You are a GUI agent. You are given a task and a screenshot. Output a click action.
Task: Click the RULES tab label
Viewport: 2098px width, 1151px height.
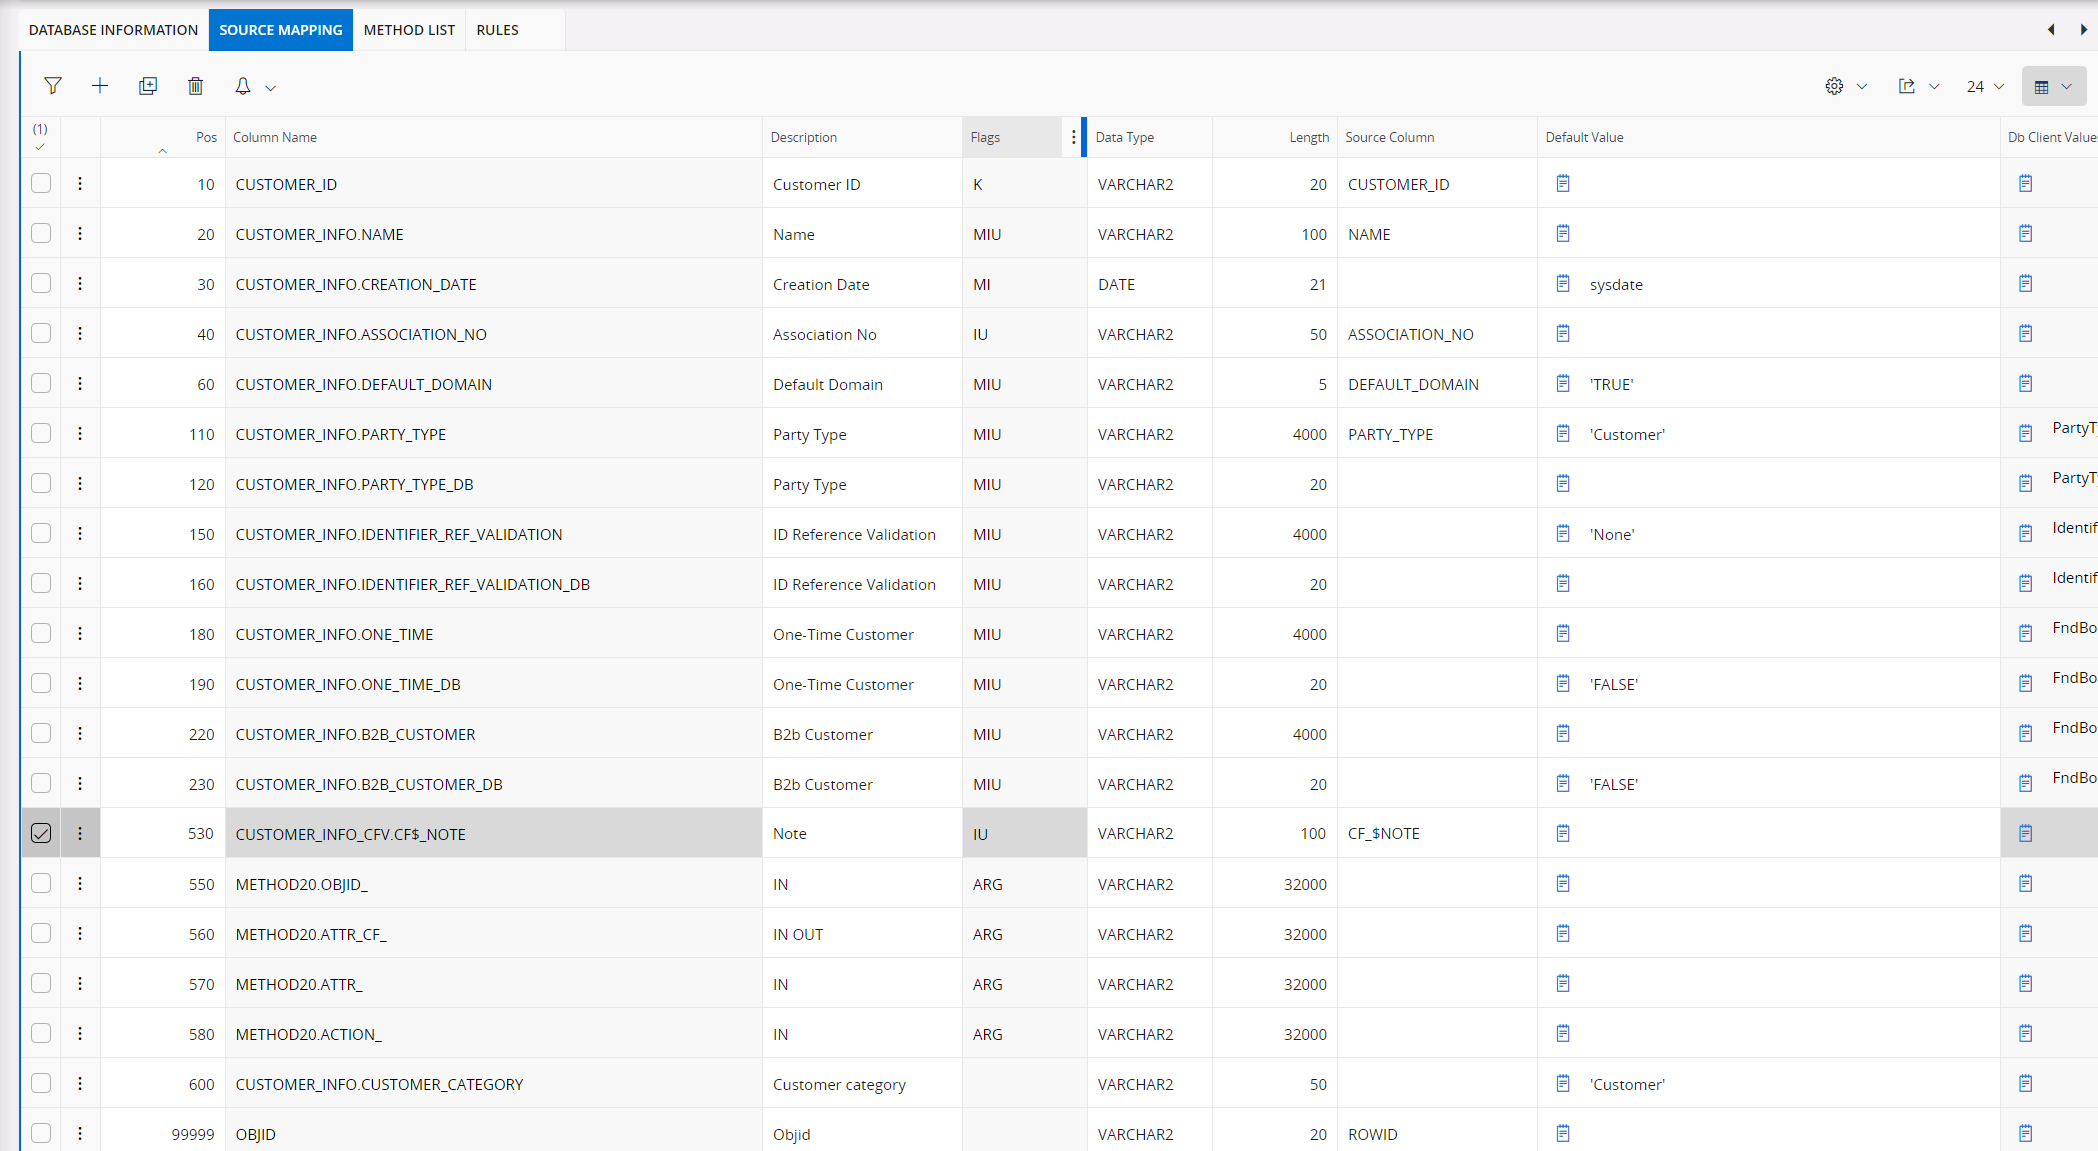[x=497, y=30]
